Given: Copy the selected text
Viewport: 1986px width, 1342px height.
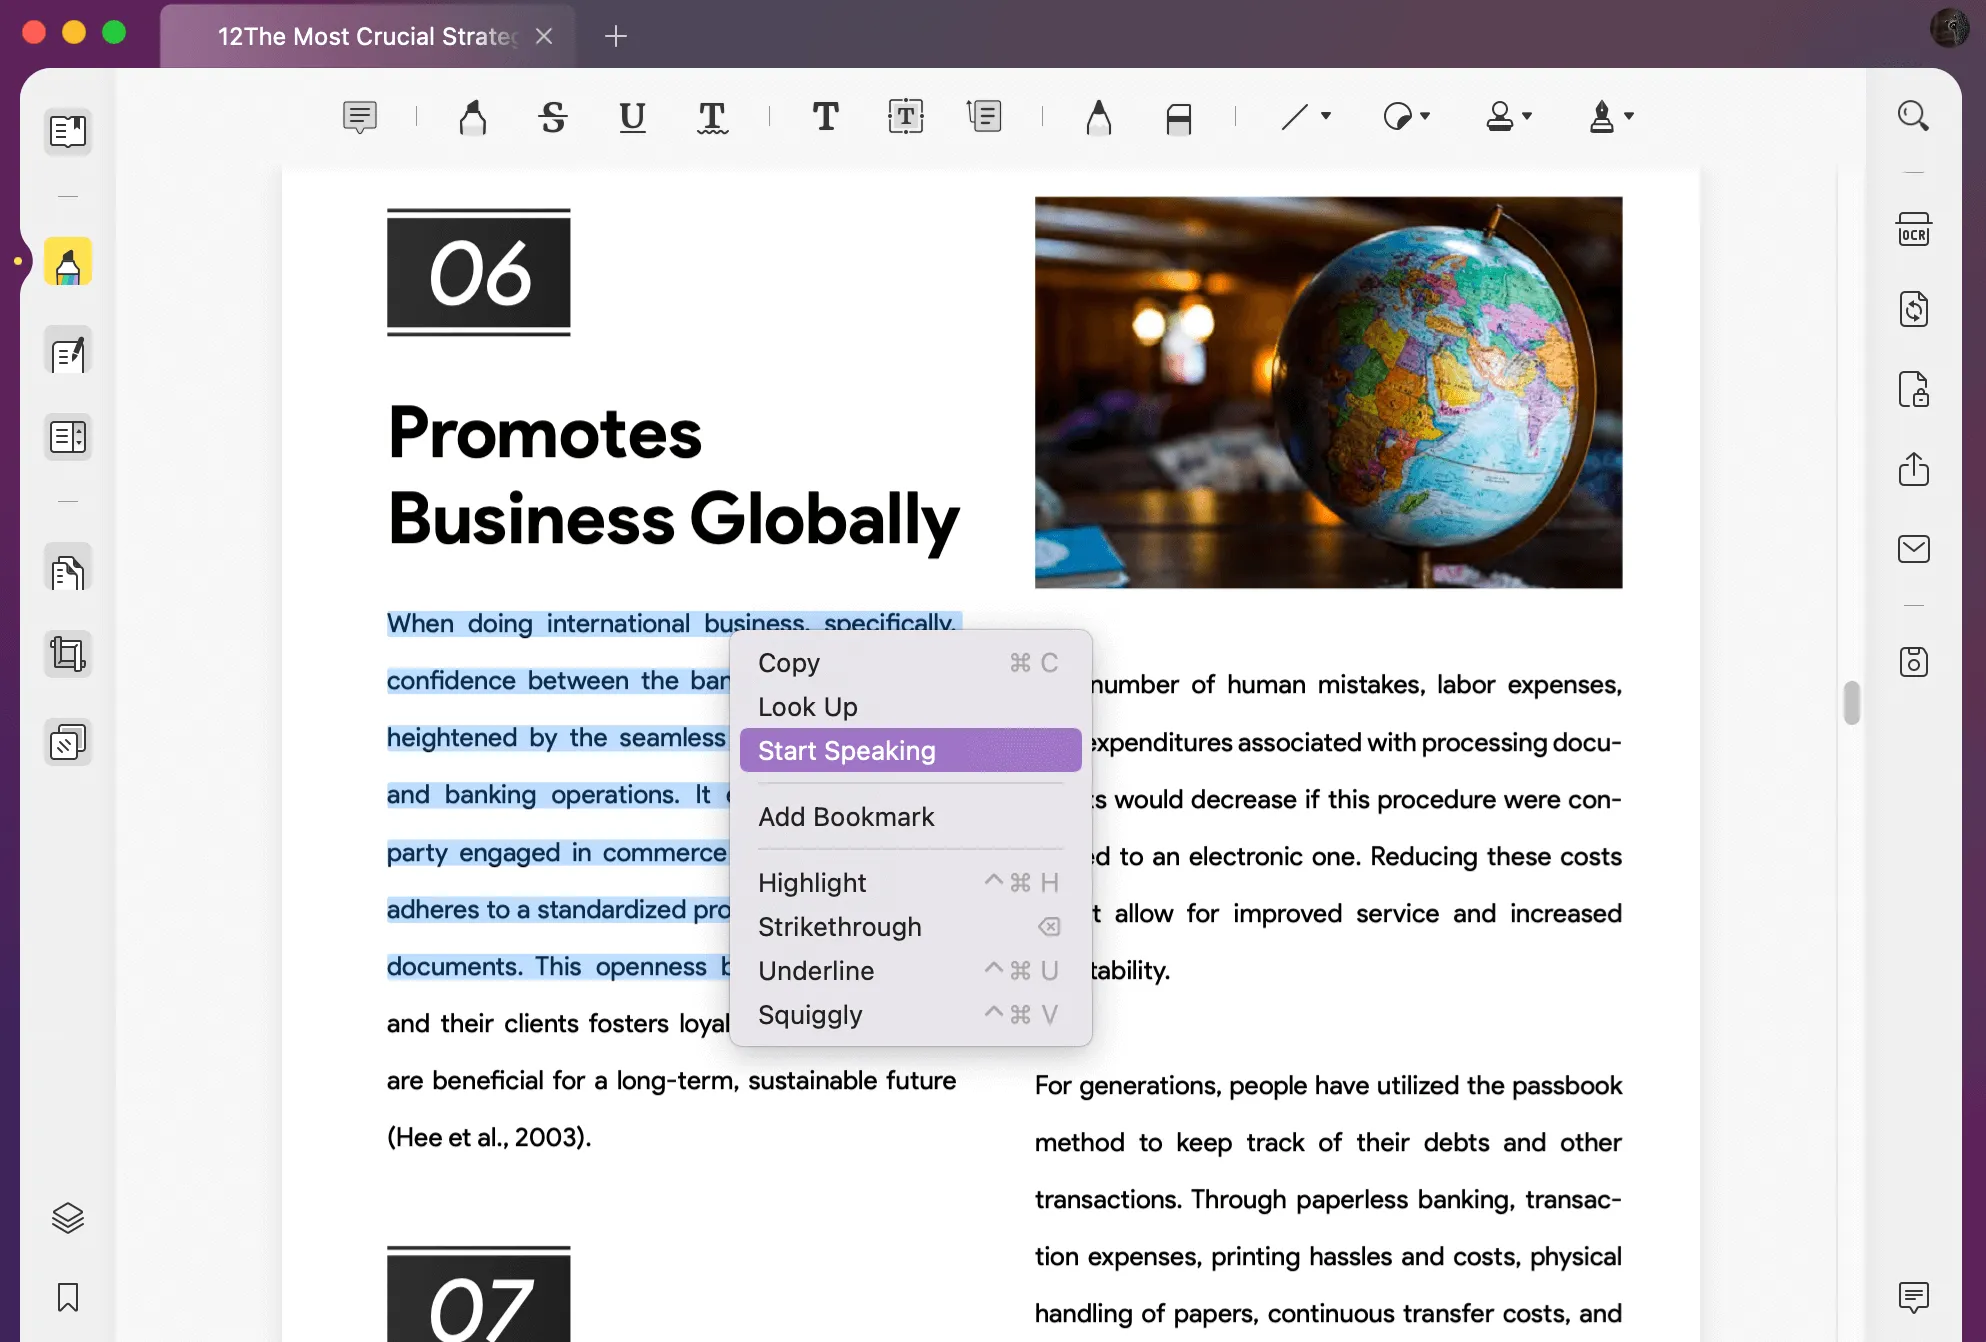Looking at the screenshot, I should coord(789,662).
